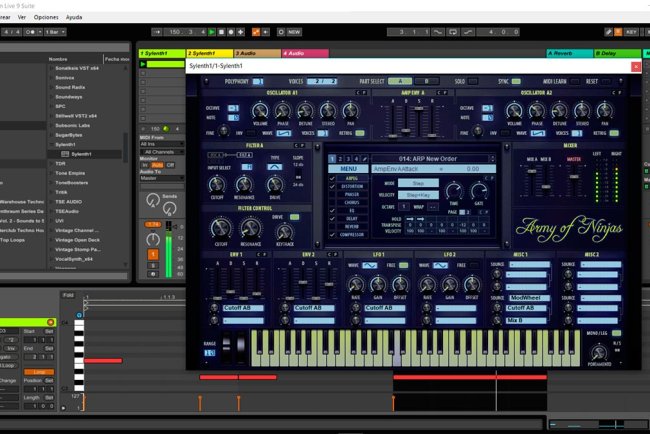Viewport: 650px width, 434px height.
Task: Set Monitor to Off
Action: click(170, 165)
